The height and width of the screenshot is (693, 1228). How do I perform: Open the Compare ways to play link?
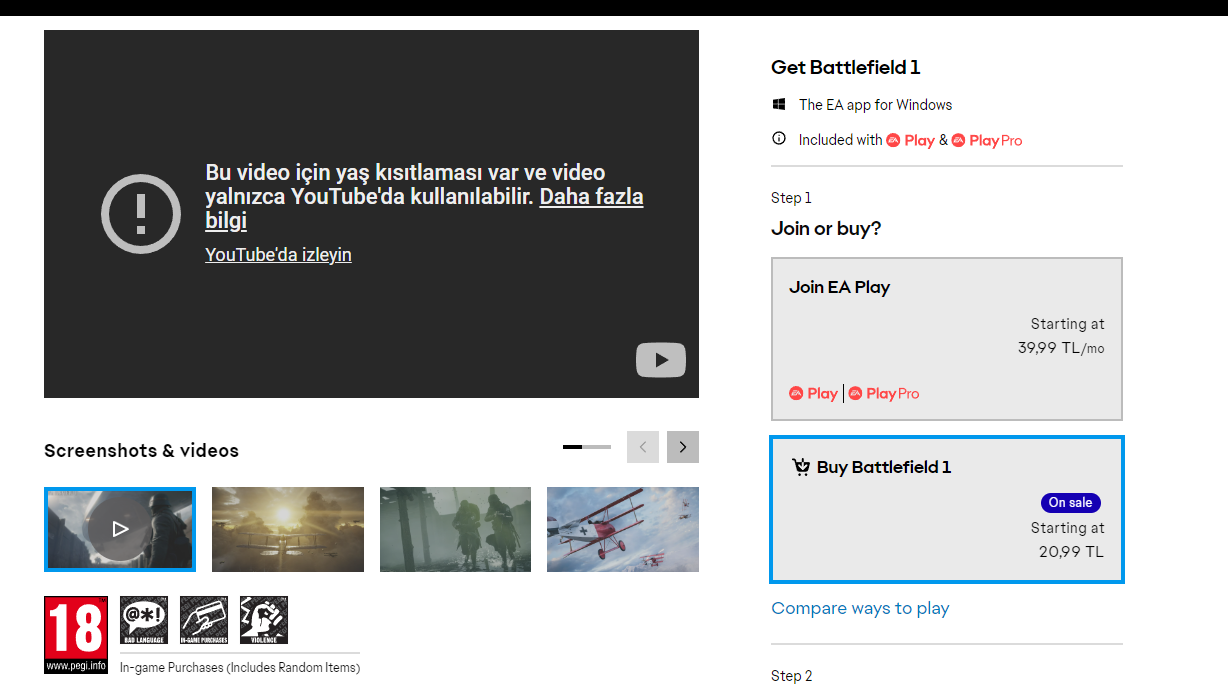tap(860, 608)
